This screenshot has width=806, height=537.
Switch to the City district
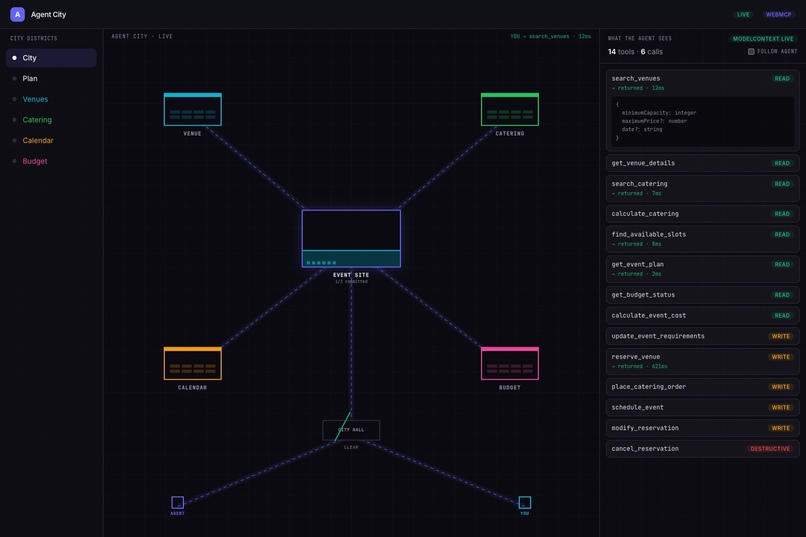click(x=51, y=58)
